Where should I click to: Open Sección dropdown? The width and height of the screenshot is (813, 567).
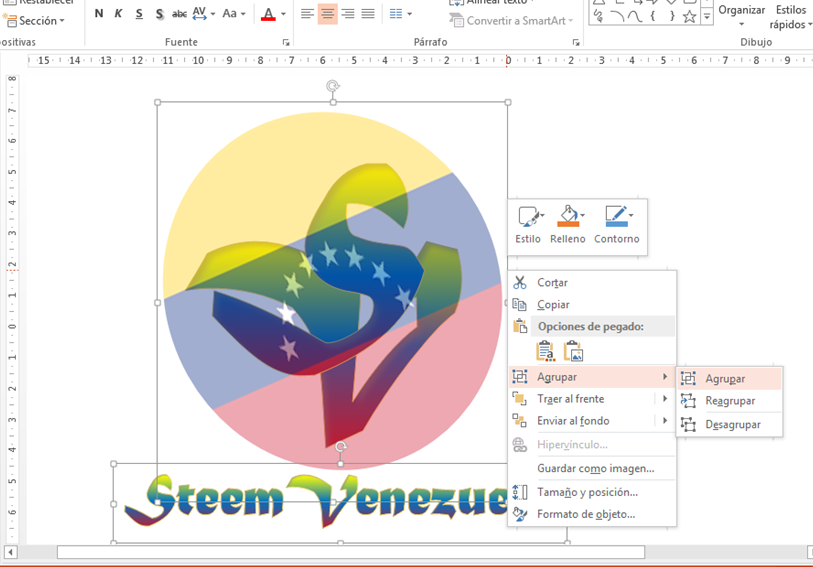34,21
